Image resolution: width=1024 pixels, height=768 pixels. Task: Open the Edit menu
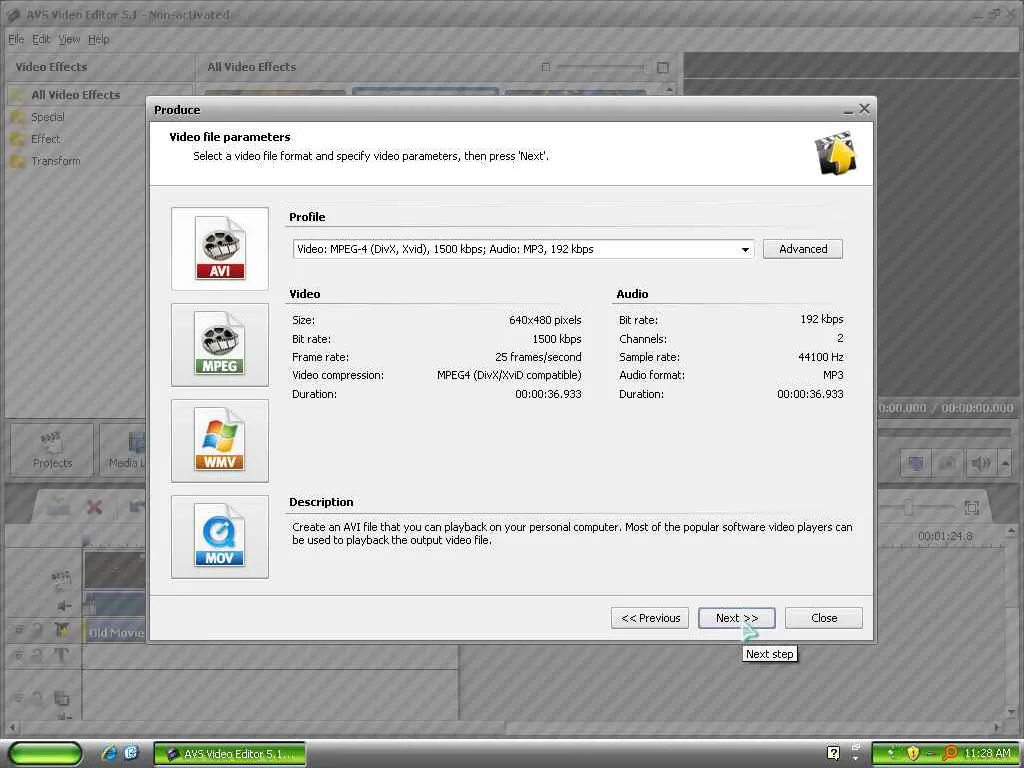pos(41,39)
